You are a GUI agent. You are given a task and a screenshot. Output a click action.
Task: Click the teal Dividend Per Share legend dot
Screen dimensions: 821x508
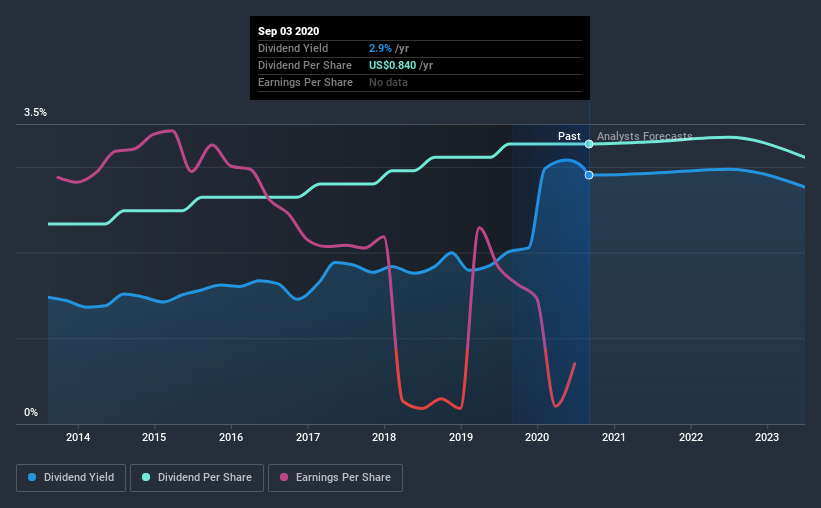[x=146, y=477]
